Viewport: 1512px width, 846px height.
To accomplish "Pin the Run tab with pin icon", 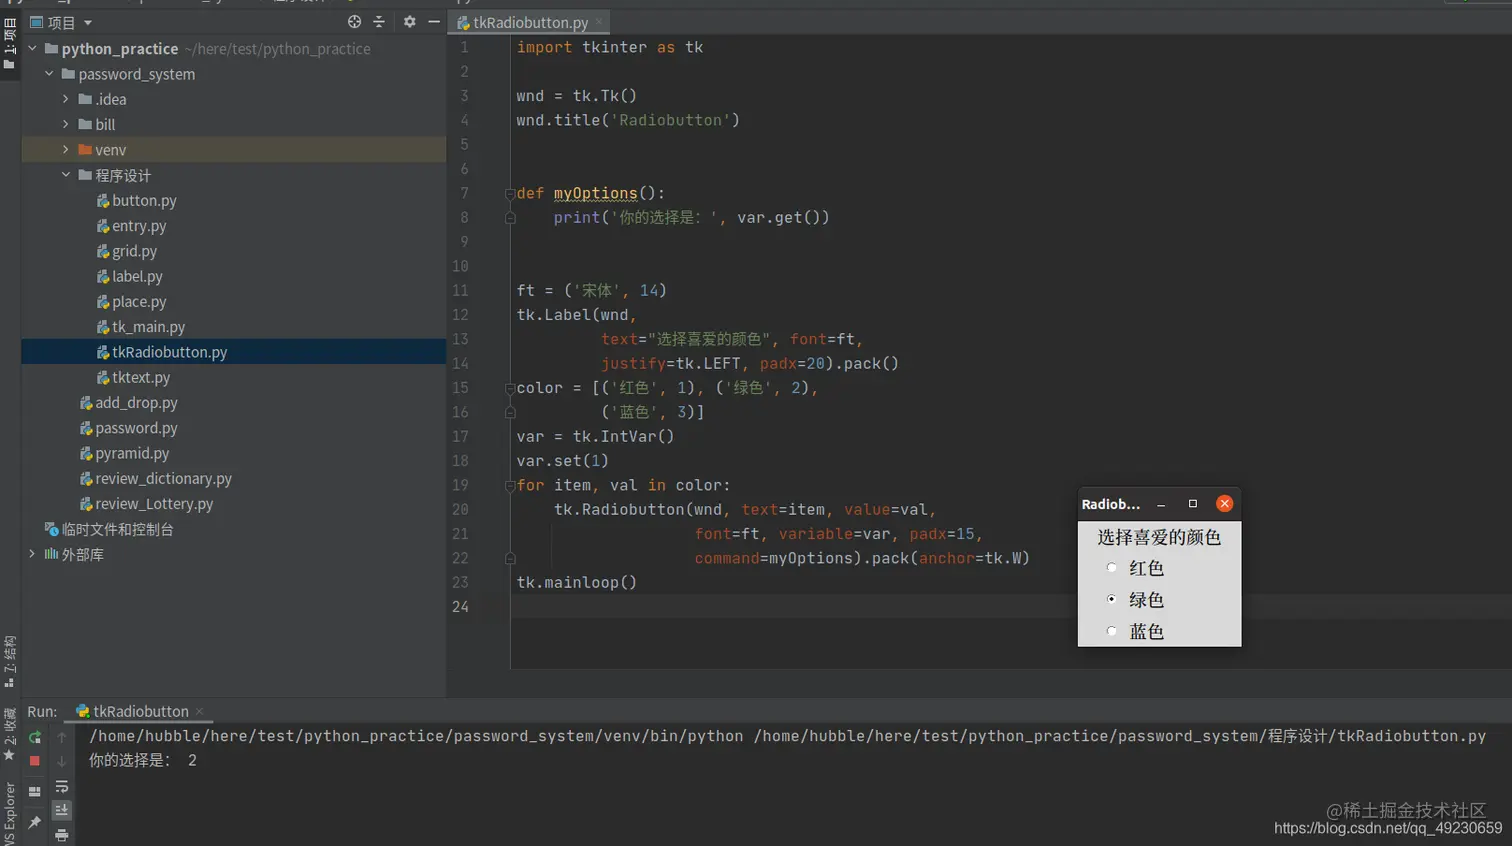I will click(35, 822).
